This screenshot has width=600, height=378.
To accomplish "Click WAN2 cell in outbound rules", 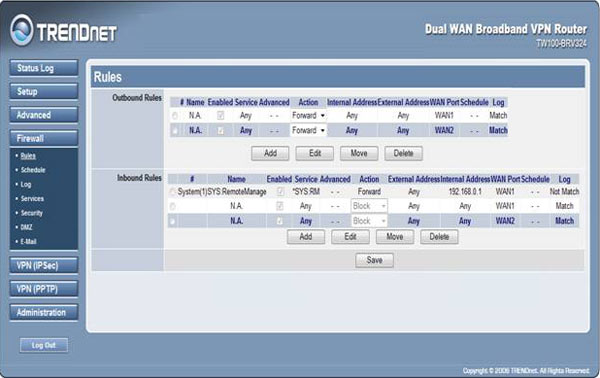I will (x=444, y=130).
